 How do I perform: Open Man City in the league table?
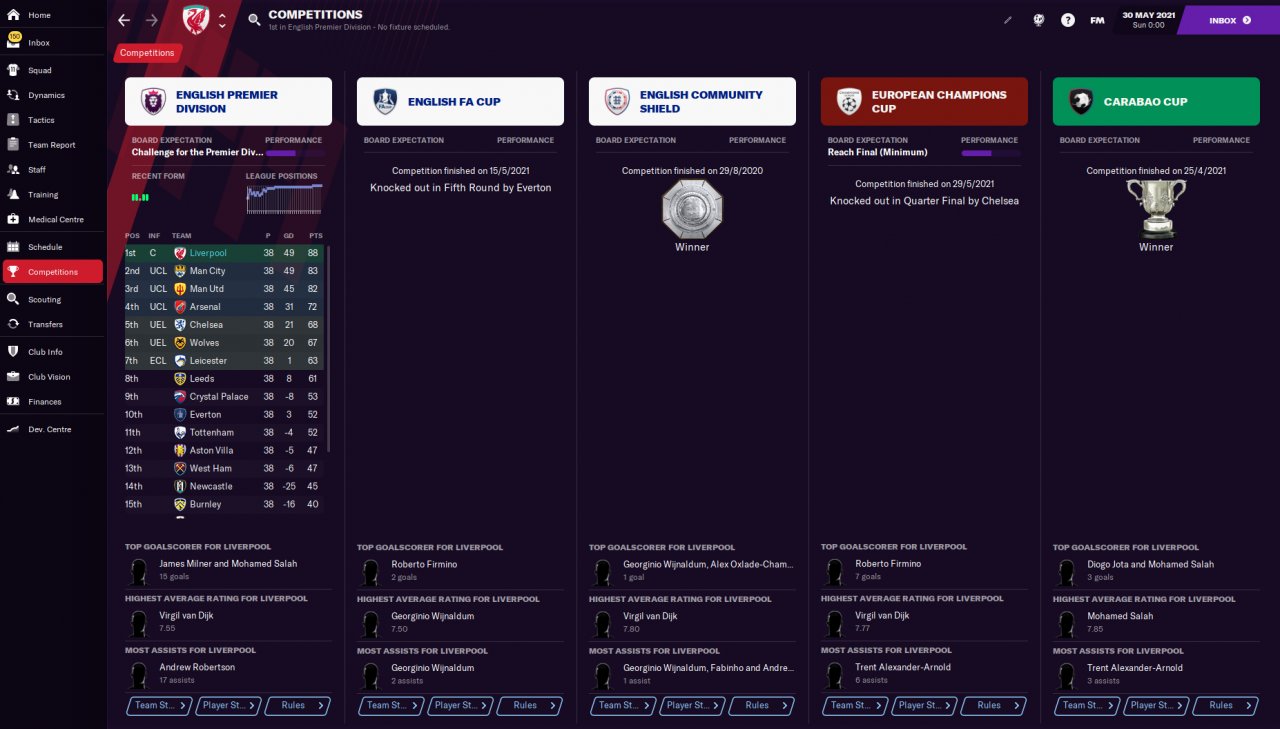pyautogui.click(x=225, y=271)
